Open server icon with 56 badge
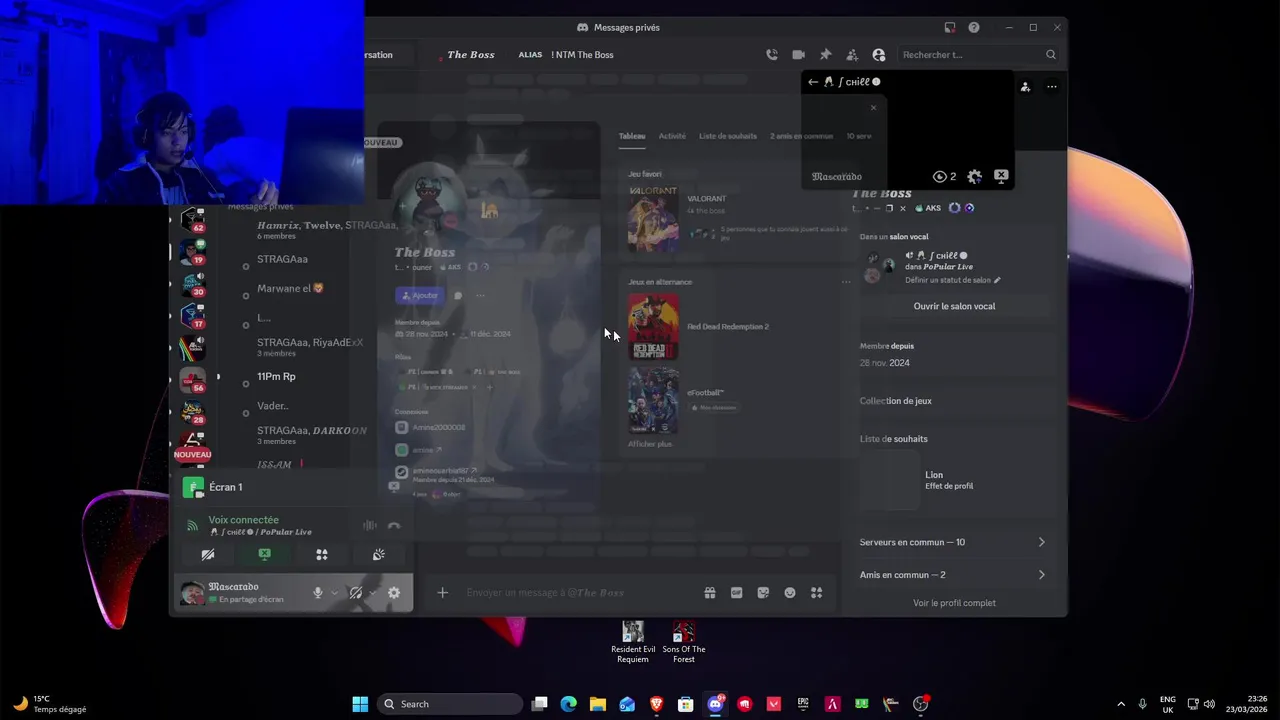The width and height of the screenshot is (1280, 720). (x=192, y=381)
